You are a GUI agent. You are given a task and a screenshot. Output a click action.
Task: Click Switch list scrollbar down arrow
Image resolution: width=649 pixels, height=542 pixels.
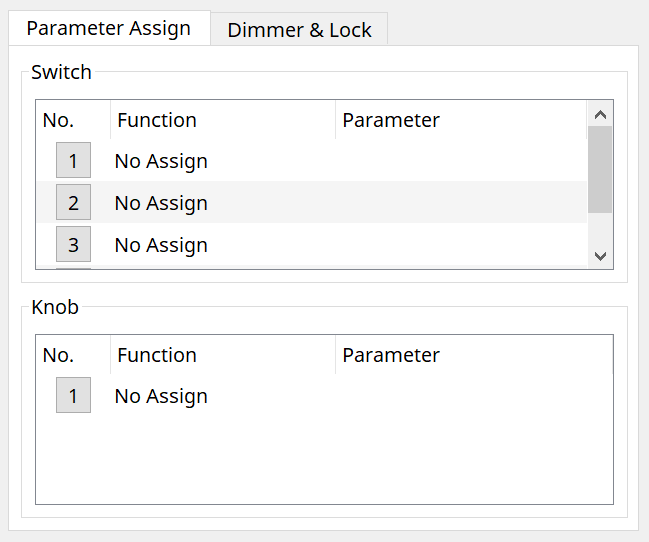tap(600, 256)
